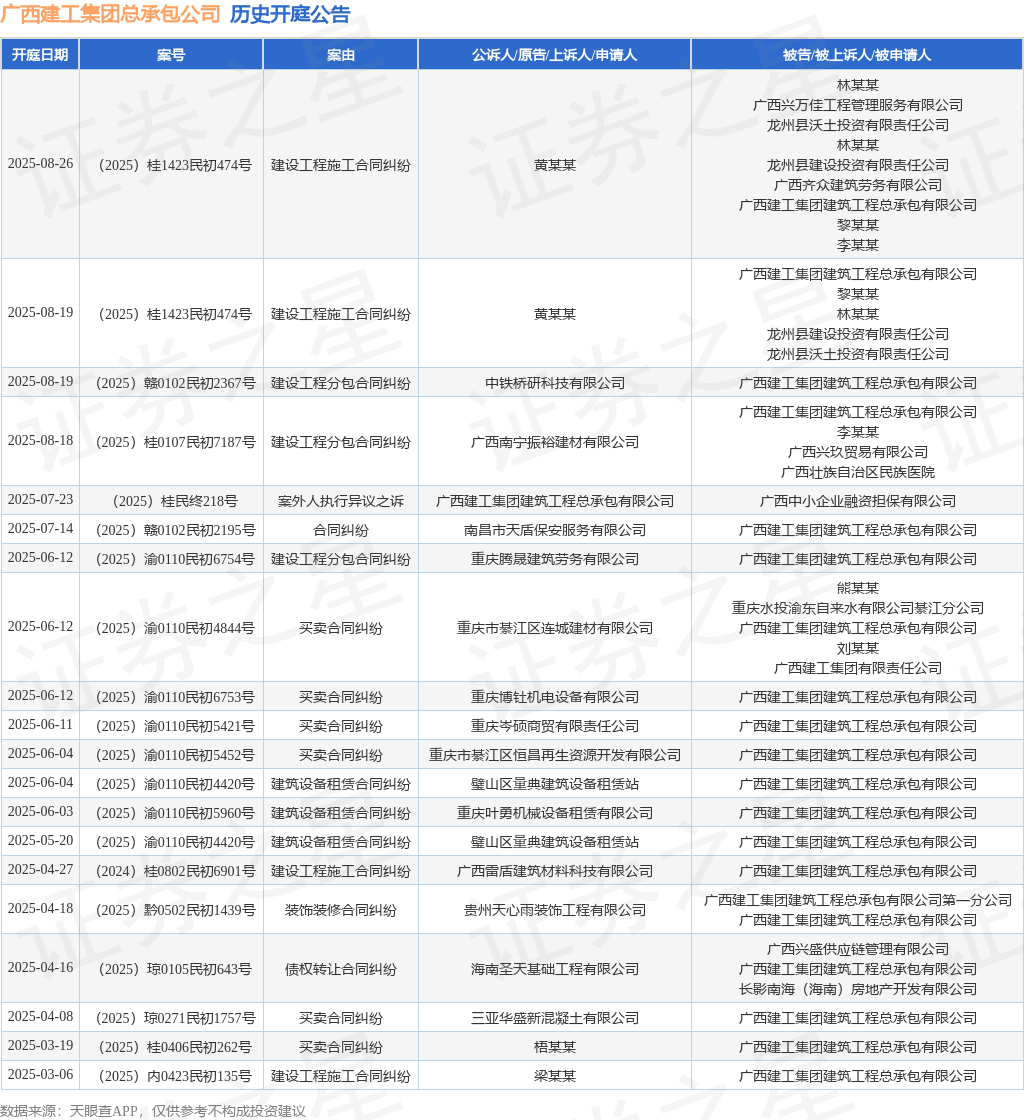Click plaintiff 南昌市天盾保安服务有限公司
1024x1120 pixels.
click(555, 530)
